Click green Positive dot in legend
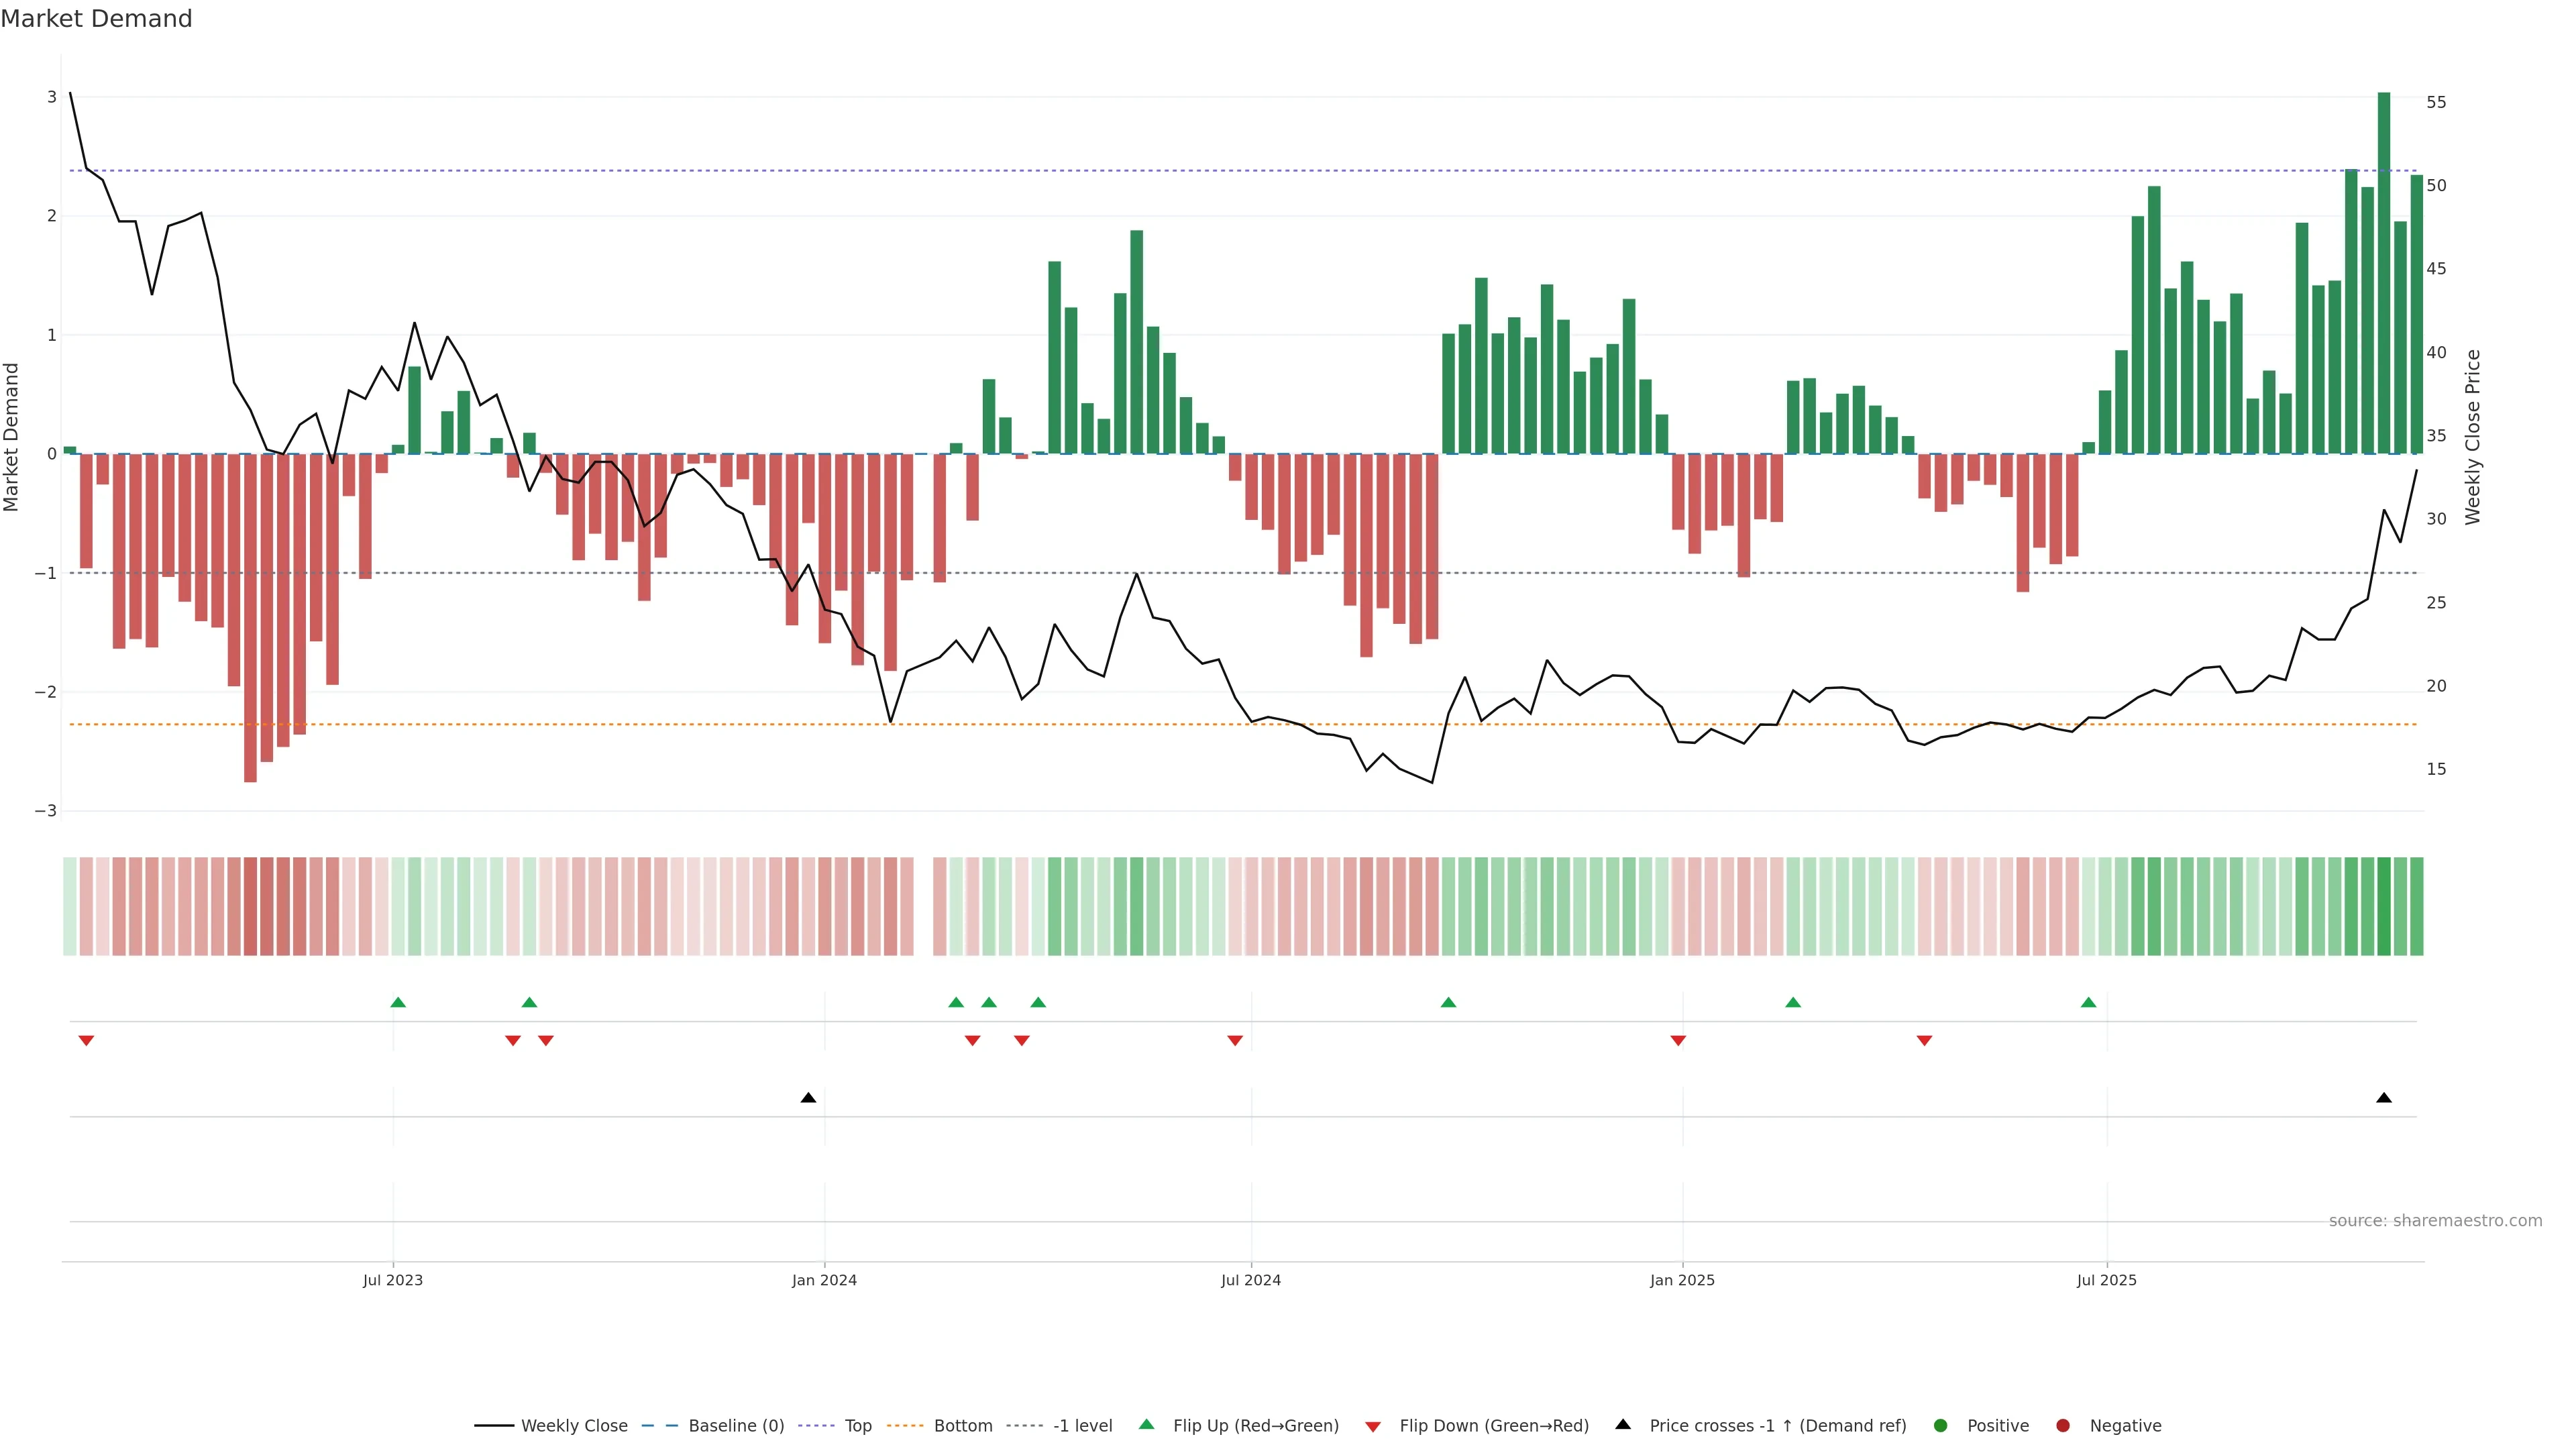Screen dimensions: 2576x1449 point(1941,1426)
